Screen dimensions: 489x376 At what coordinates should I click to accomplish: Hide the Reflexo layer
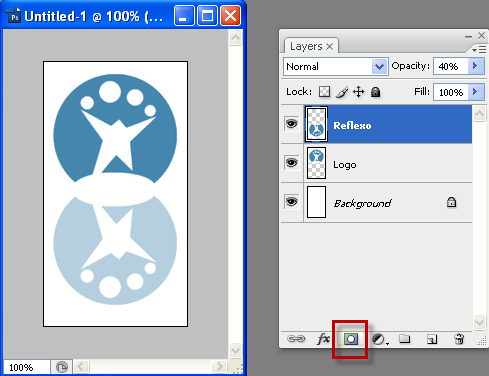[292, 124]
